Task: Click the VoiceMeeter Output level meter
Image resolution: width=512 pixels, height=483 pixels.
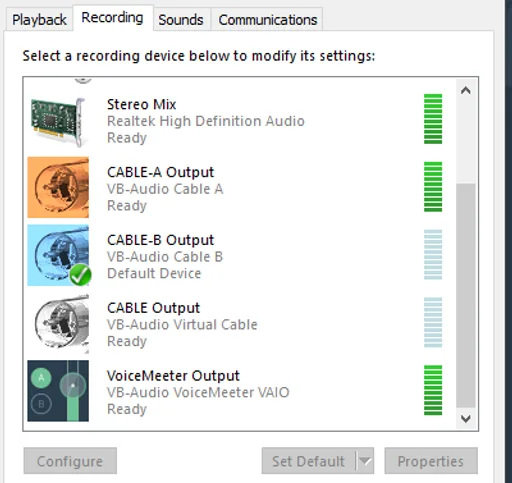Action: click(433, 390)
